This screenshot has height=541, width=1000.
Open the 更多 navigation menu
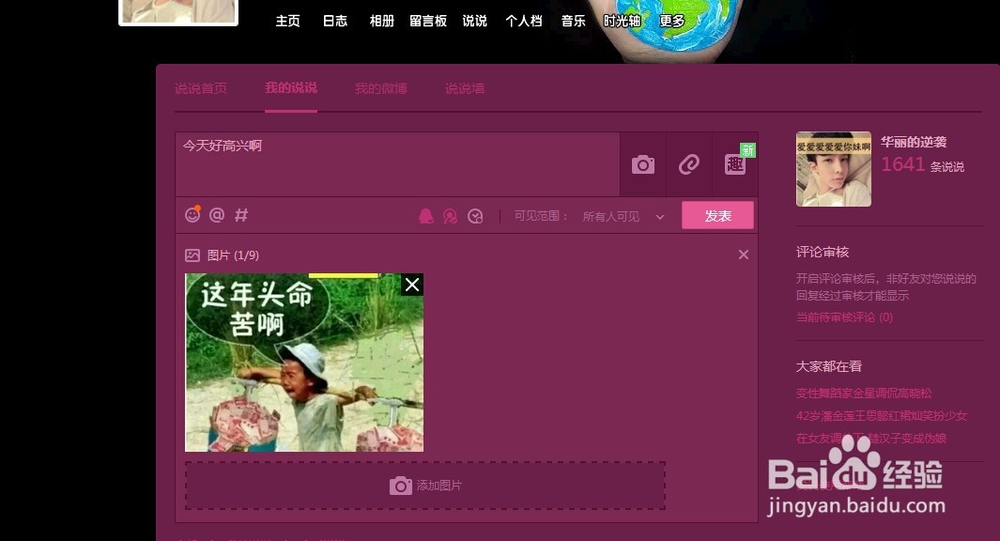click(672, 21)
